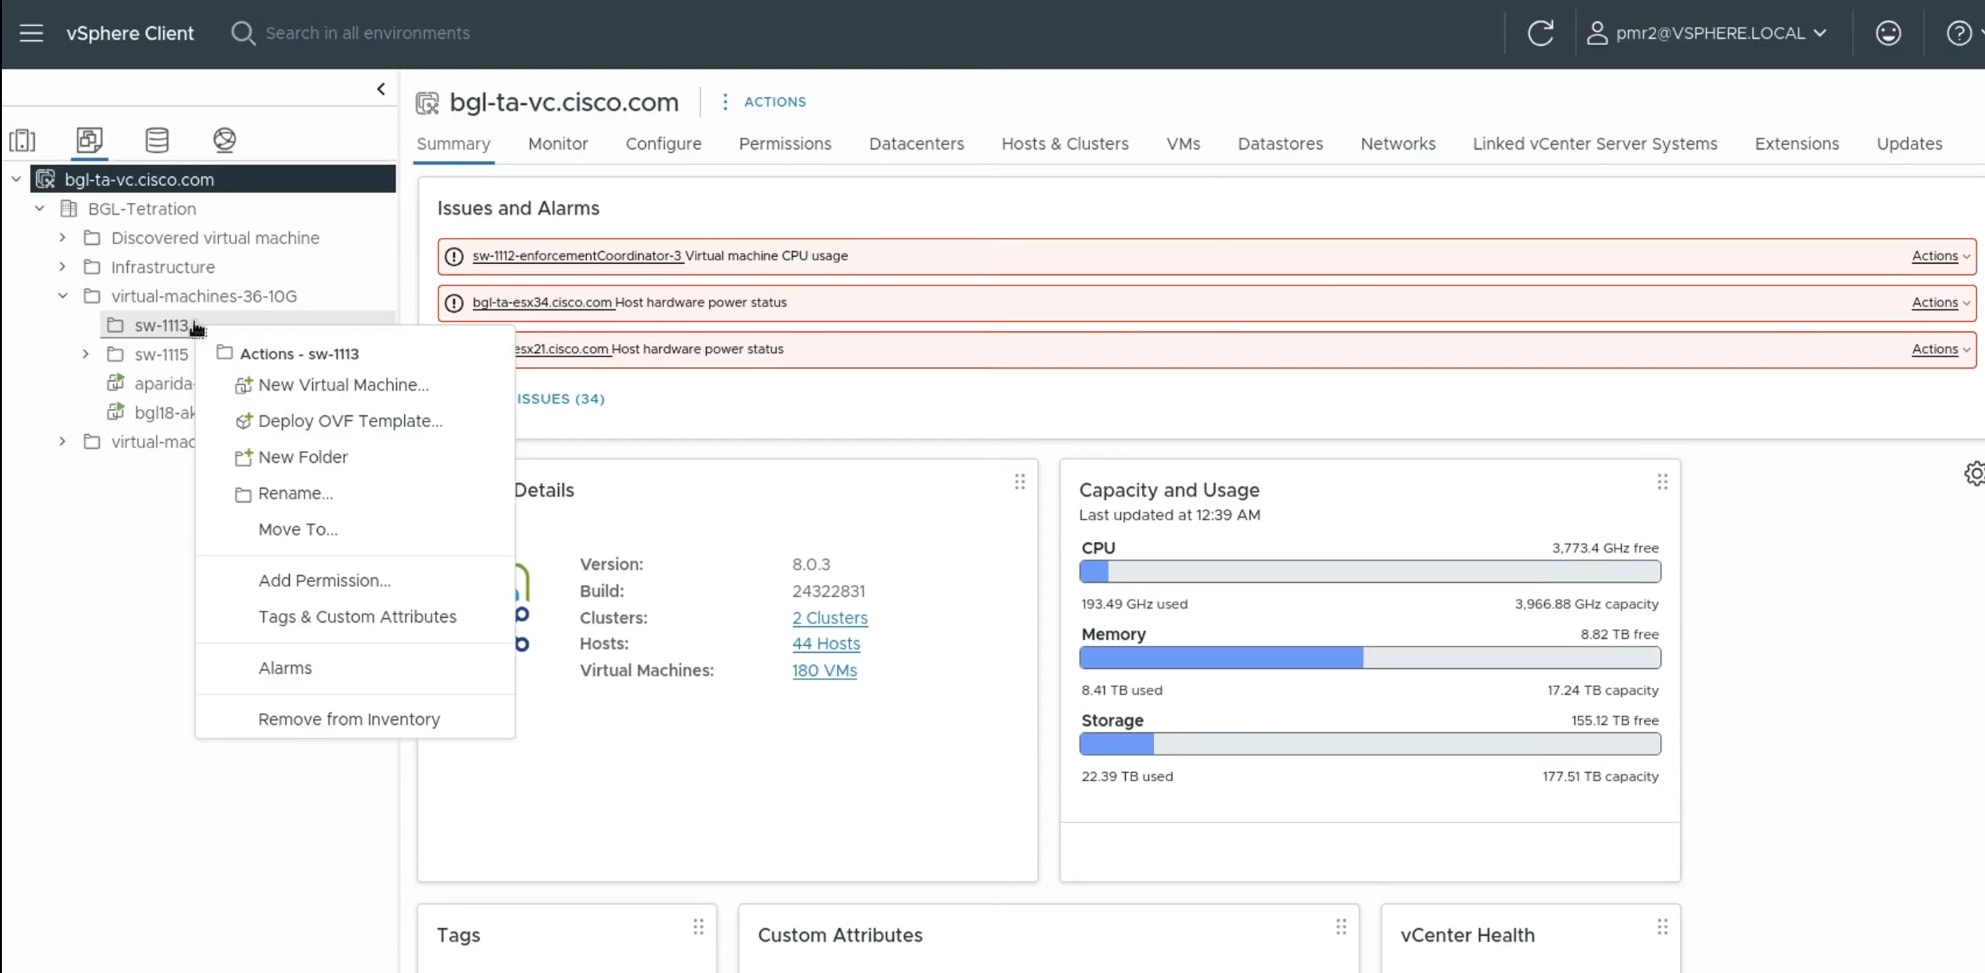Open the 180 VMs link

pos(824,670)
